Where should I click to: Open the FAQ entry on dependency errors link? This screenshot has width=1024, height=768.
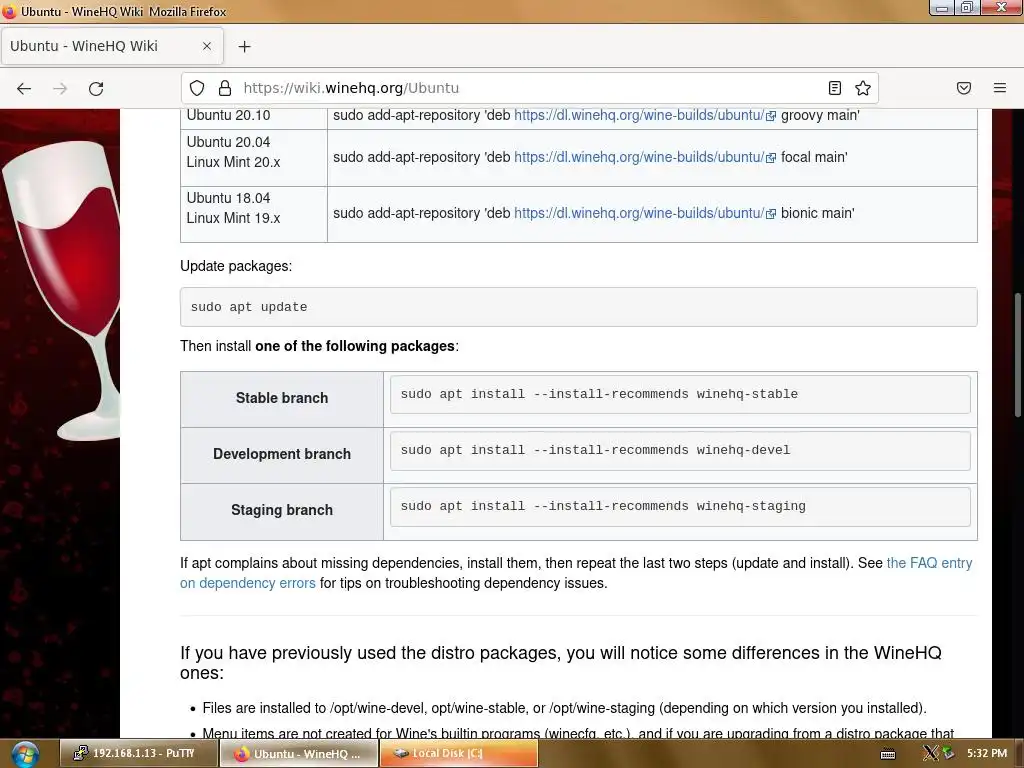(x=576, y=573)
